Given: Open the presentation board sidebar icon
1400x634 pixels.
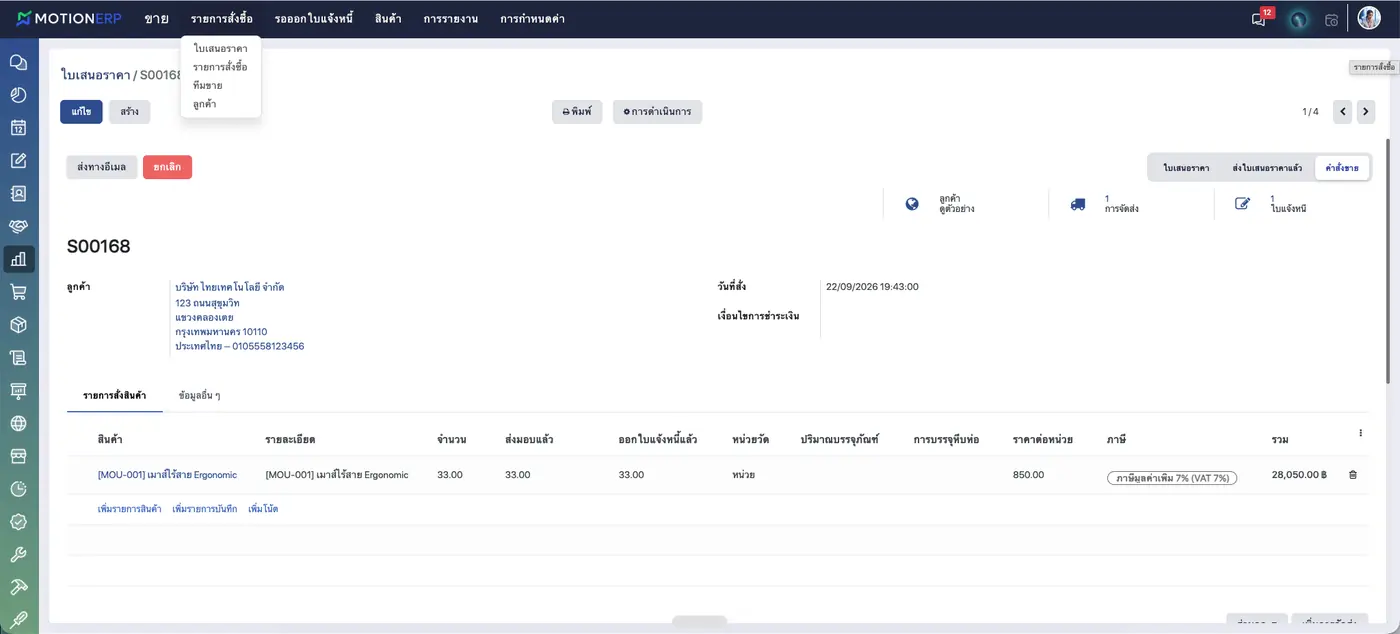Looking at the screenshot, I should point(18,390).
